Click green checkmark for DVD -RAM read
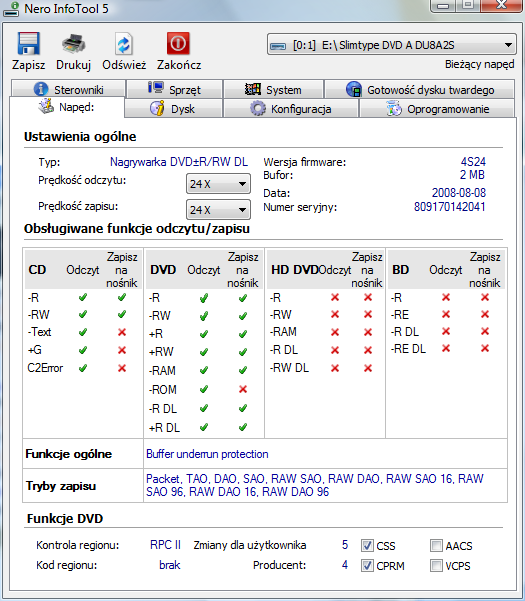This screenshot has width=525, height=601. (x=204, y=370)
